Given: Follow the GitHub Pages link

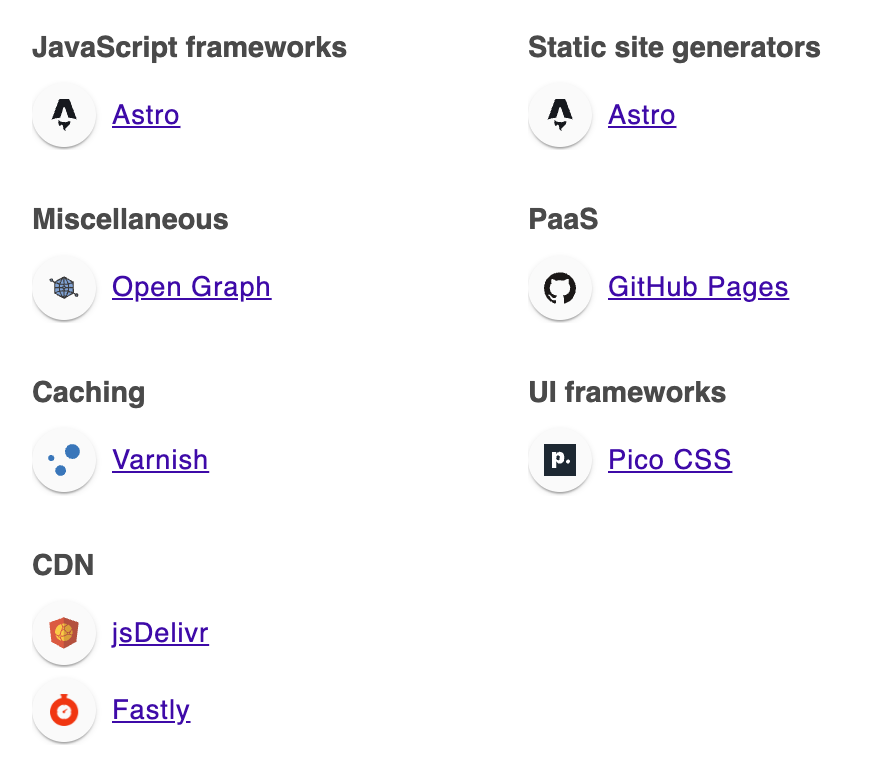Looking at the screenshot, I should (698, 287).
